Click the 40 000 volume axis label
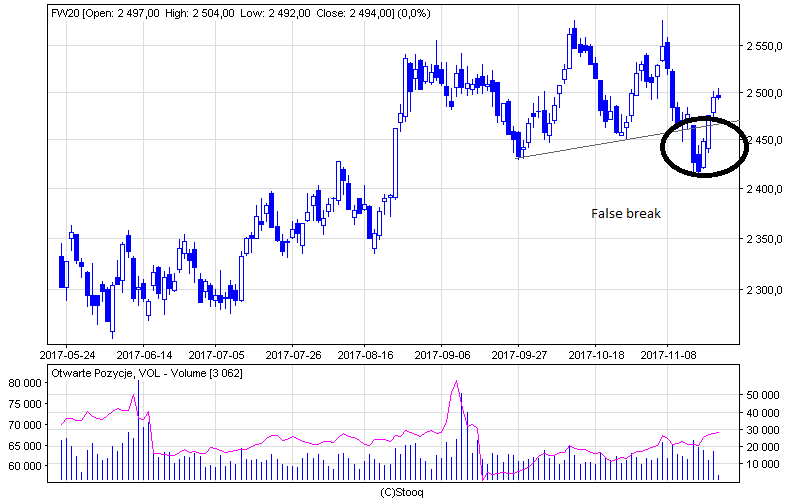 pos(763,413)
